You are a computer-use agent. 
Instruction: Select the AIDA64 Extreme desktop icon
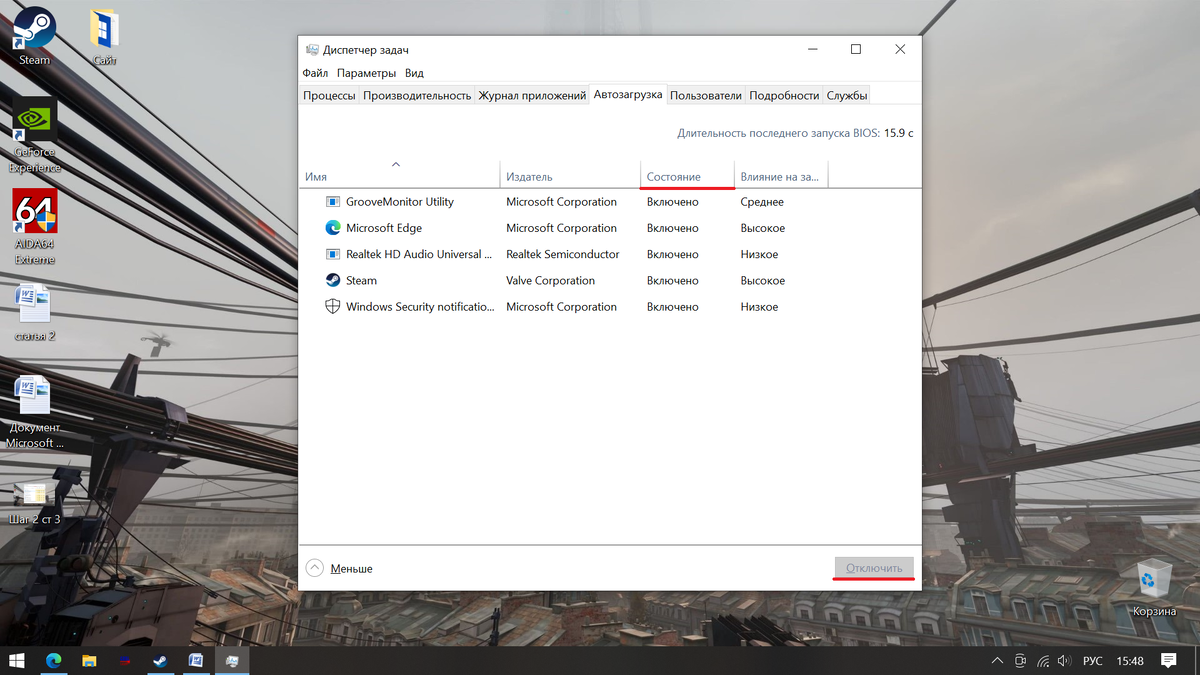[34, 227]
